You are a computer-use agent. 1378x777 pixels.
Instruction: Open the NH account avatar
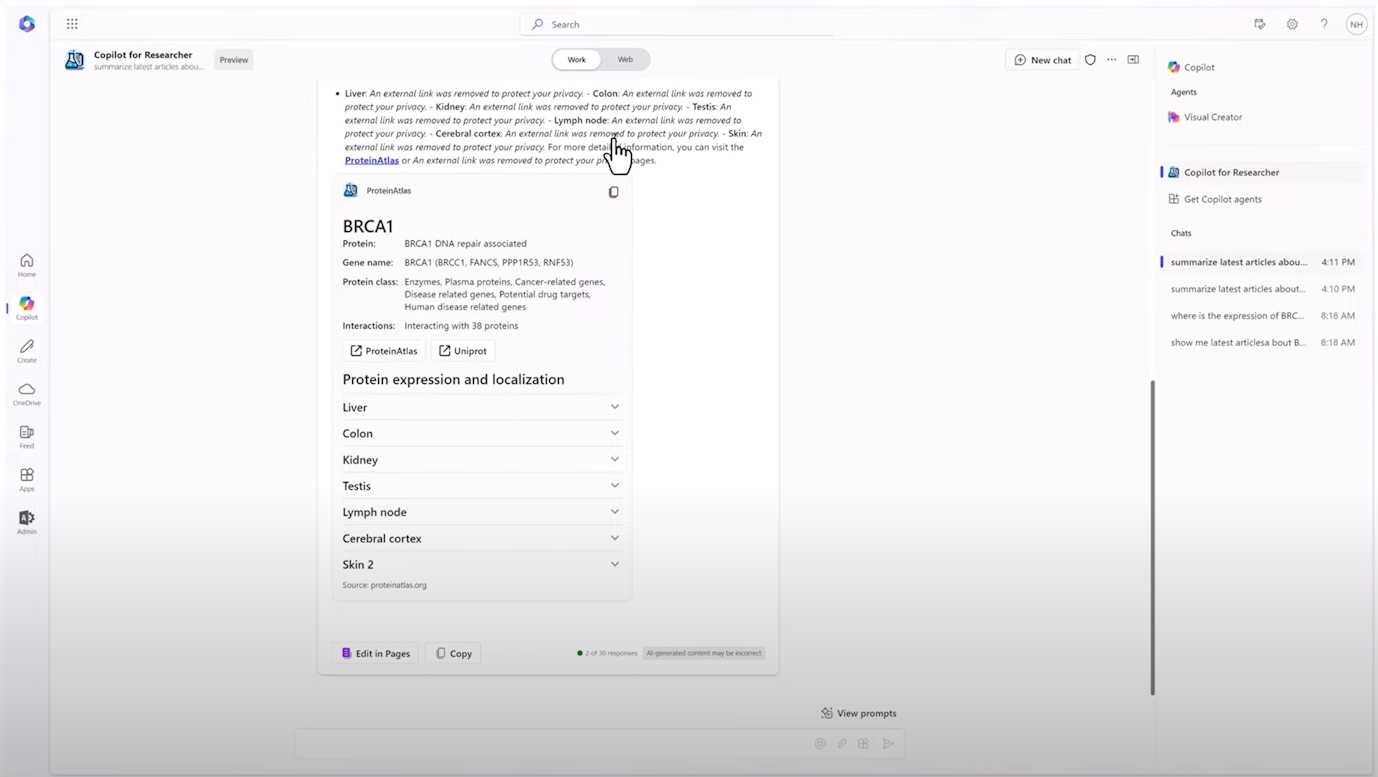(1356, 25)
